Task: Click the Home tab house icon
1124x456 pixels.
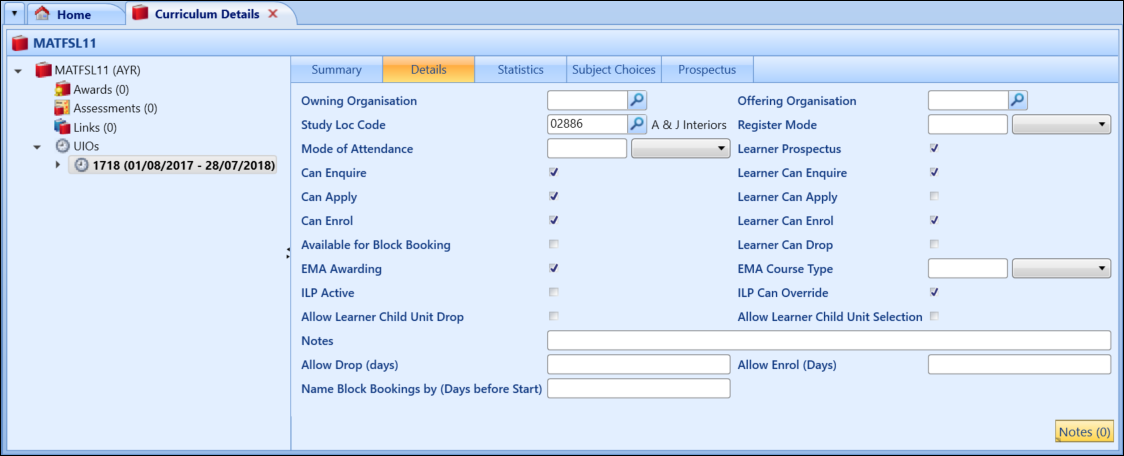Action: coord(42,14)
